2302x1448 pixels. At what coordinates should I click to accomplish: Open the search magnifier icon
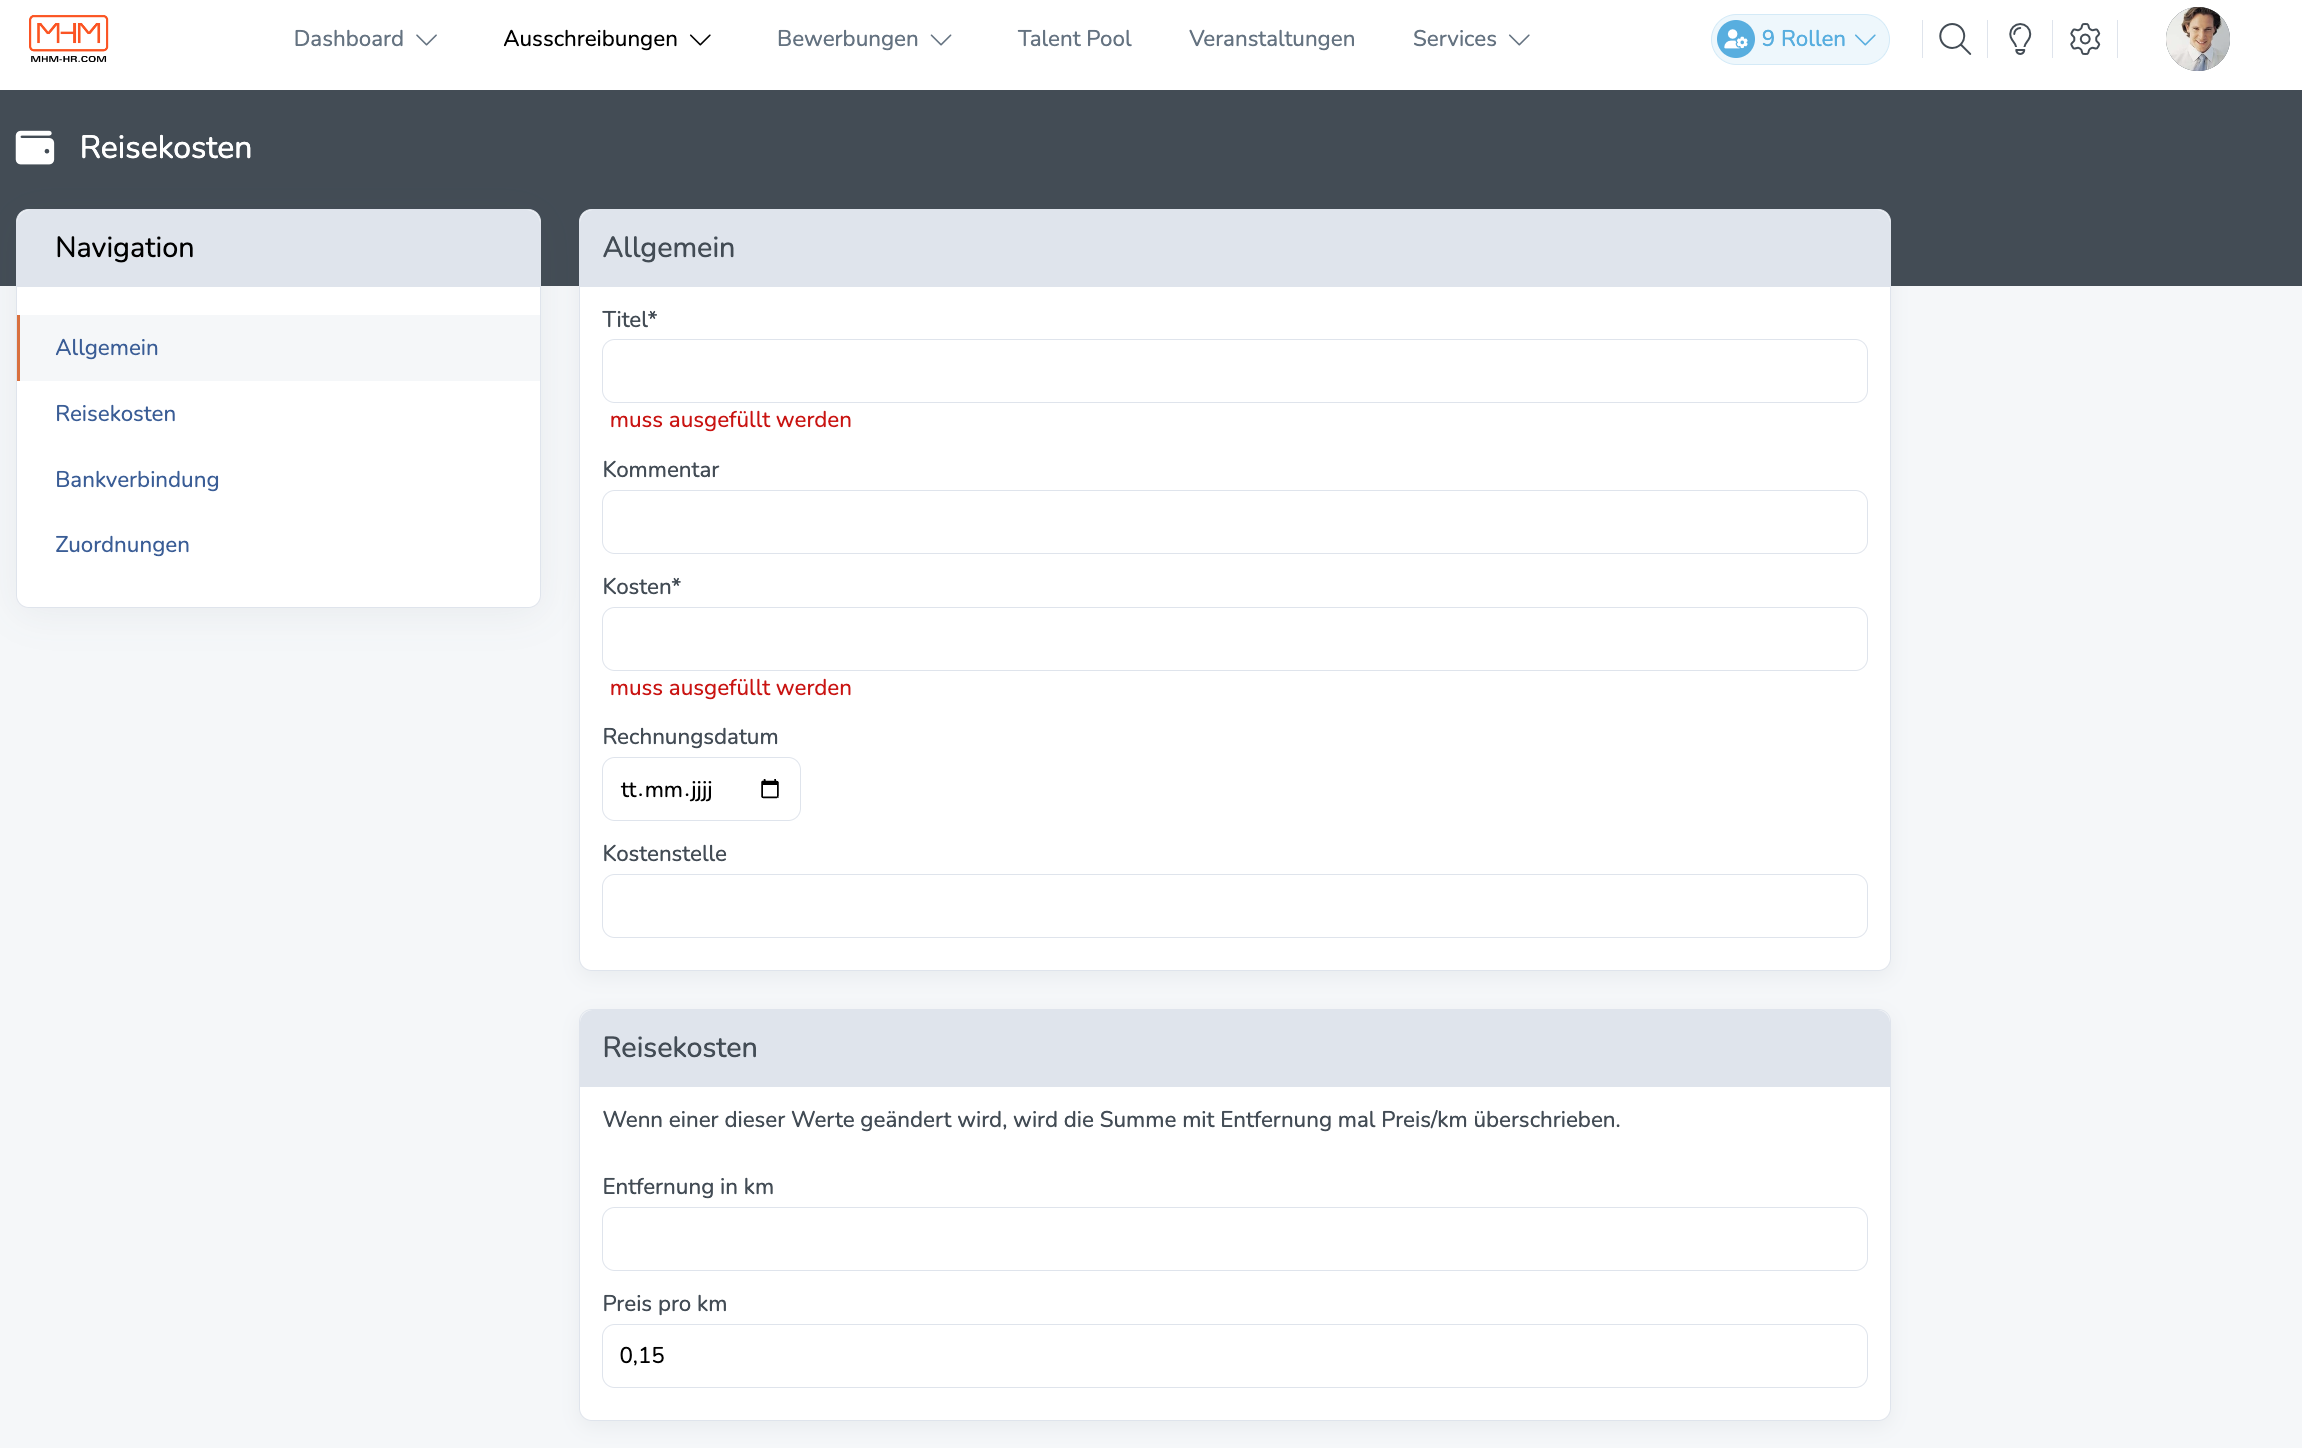click(x=1954, y=39)
